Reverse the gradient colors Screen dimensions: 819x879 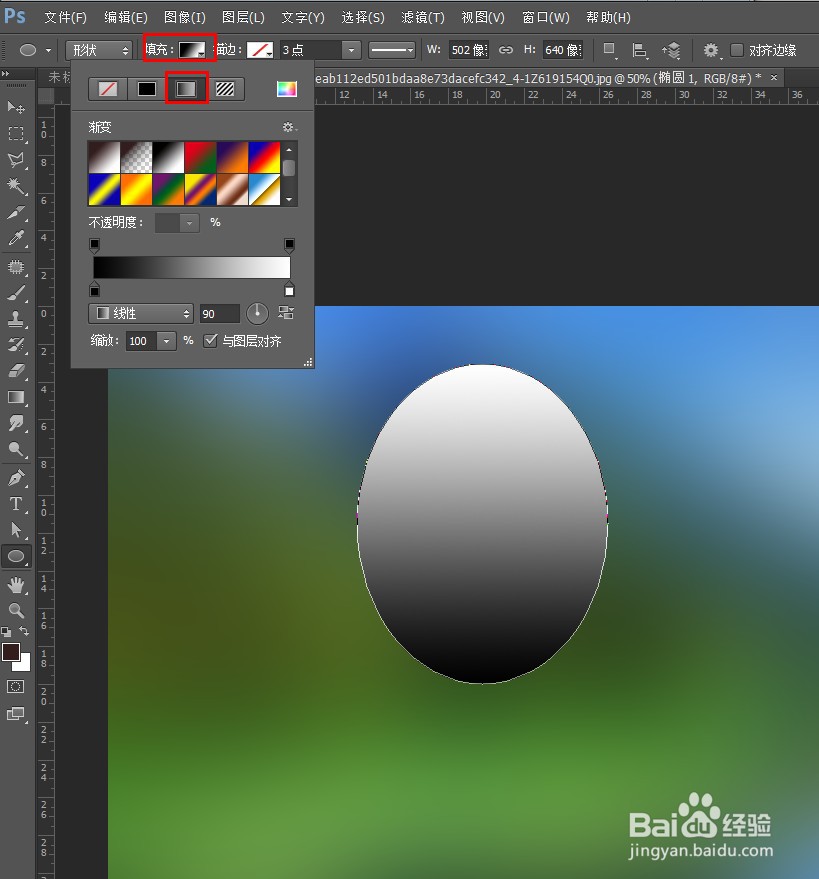pos(286,313)
